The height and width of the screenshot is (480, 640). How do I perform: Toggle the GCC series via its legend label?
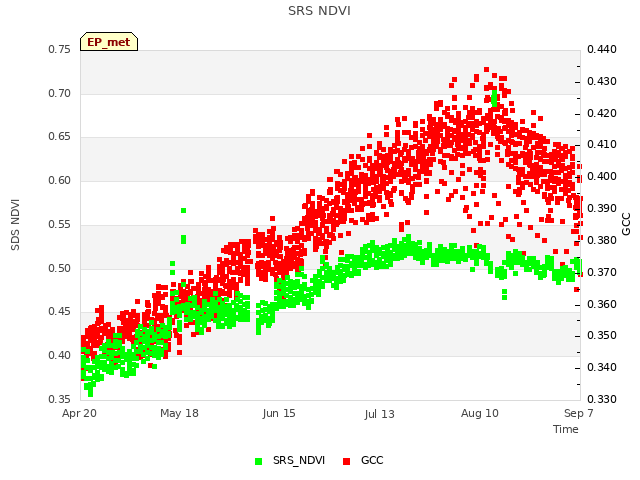coord(372,460)
